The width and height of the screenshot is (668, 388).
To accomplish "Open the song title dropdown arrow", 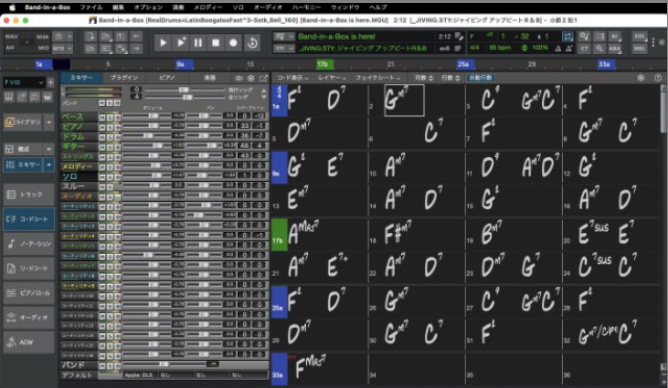I will 291,37.
